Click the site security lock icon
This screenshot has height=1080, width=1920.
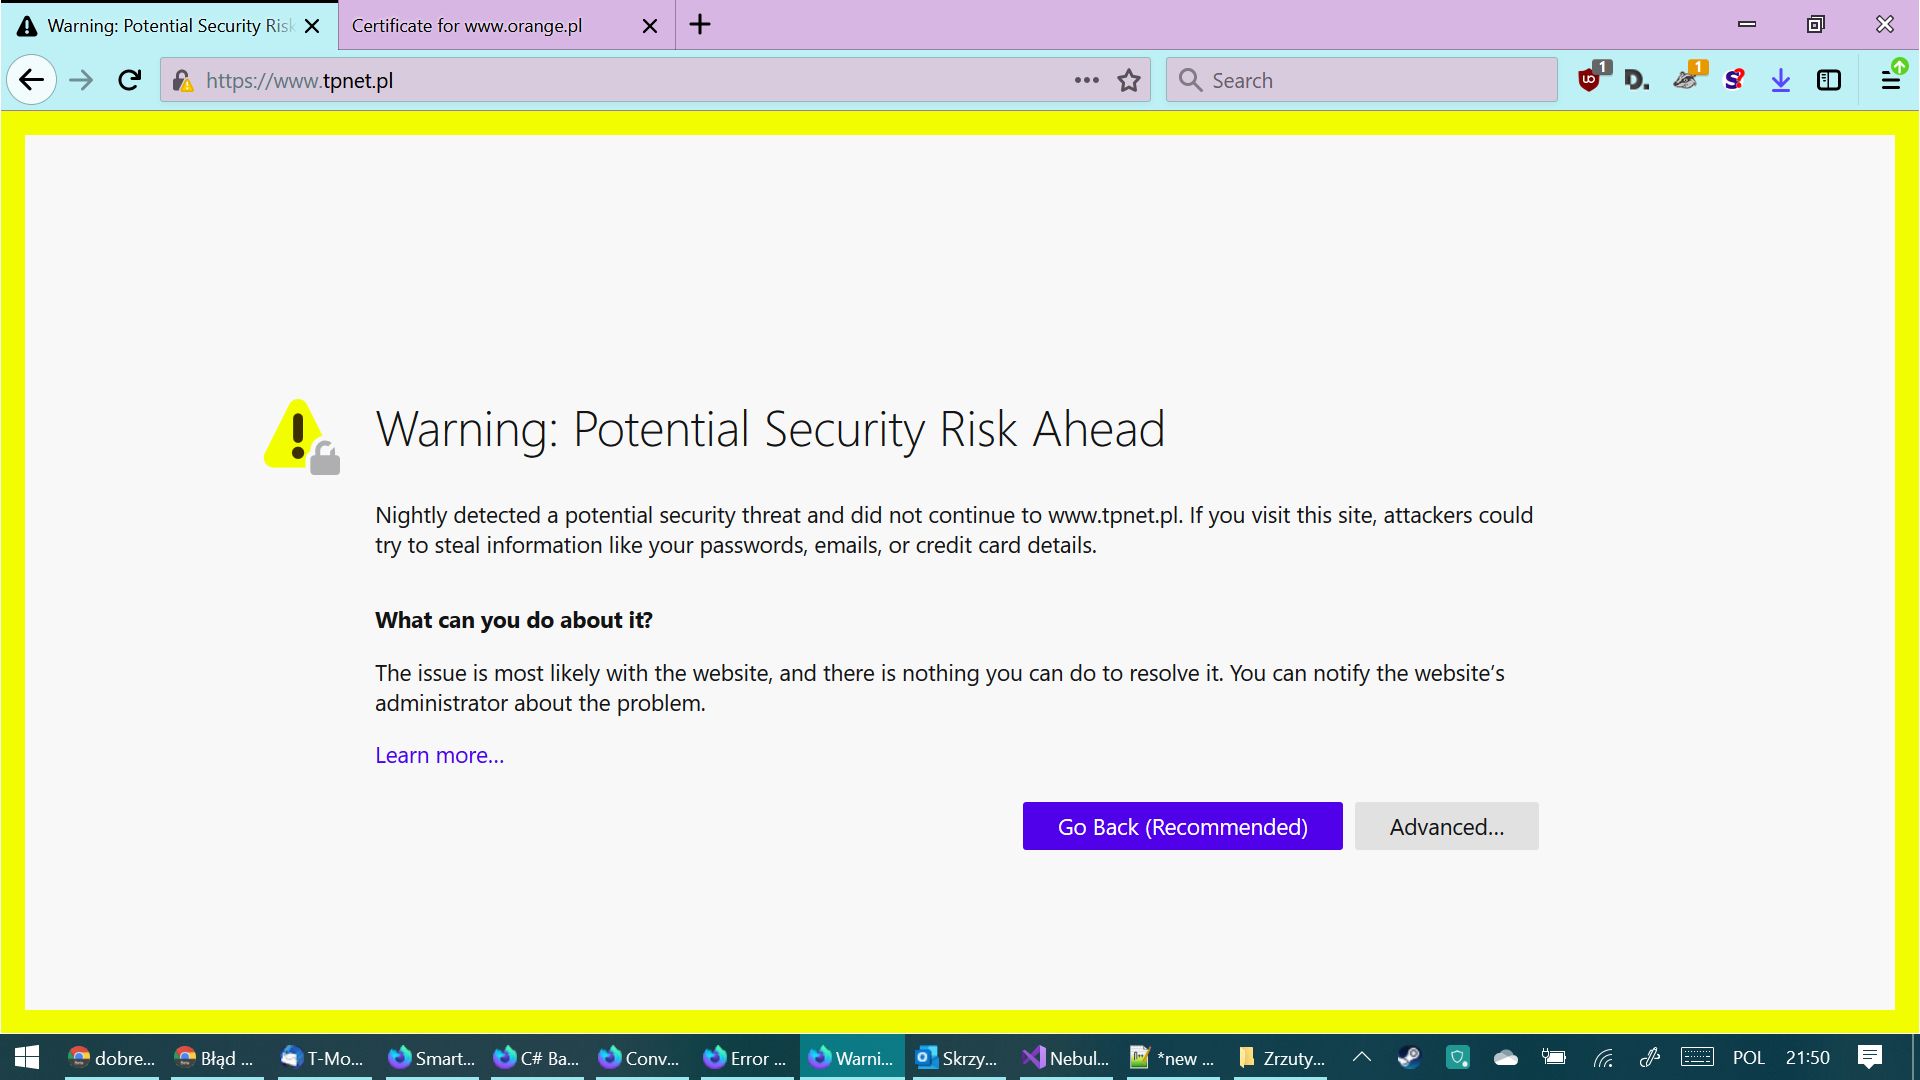click(x=182, y=80)
